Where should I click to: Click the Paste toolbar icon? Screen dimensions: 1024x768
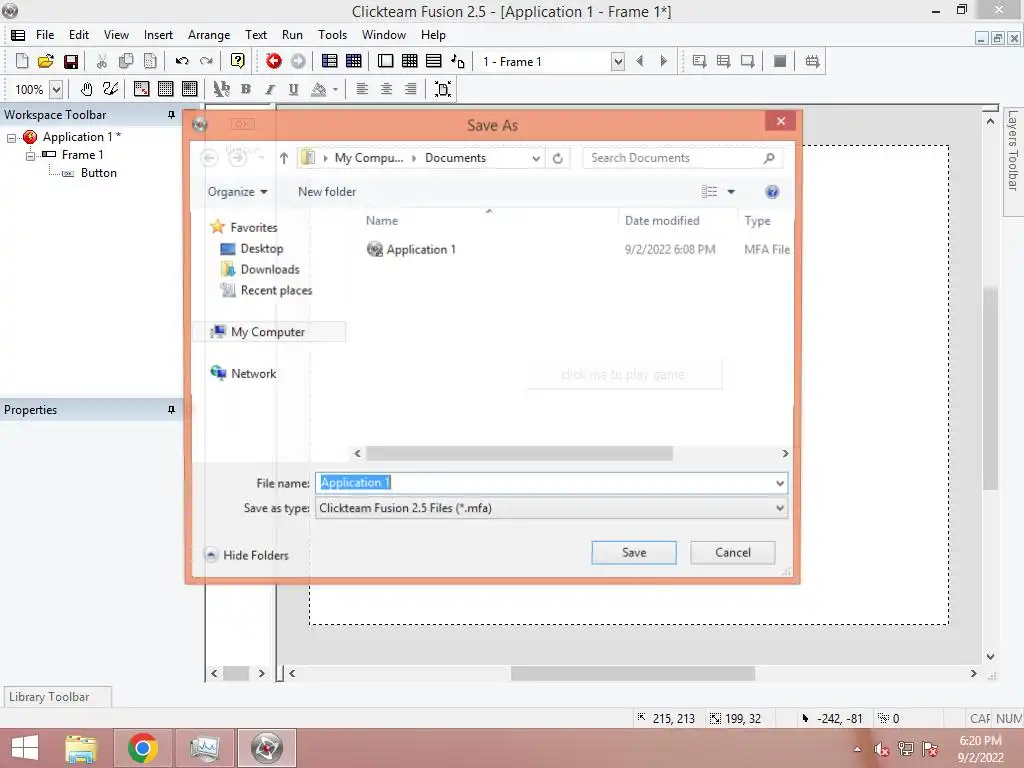[150, 61]
